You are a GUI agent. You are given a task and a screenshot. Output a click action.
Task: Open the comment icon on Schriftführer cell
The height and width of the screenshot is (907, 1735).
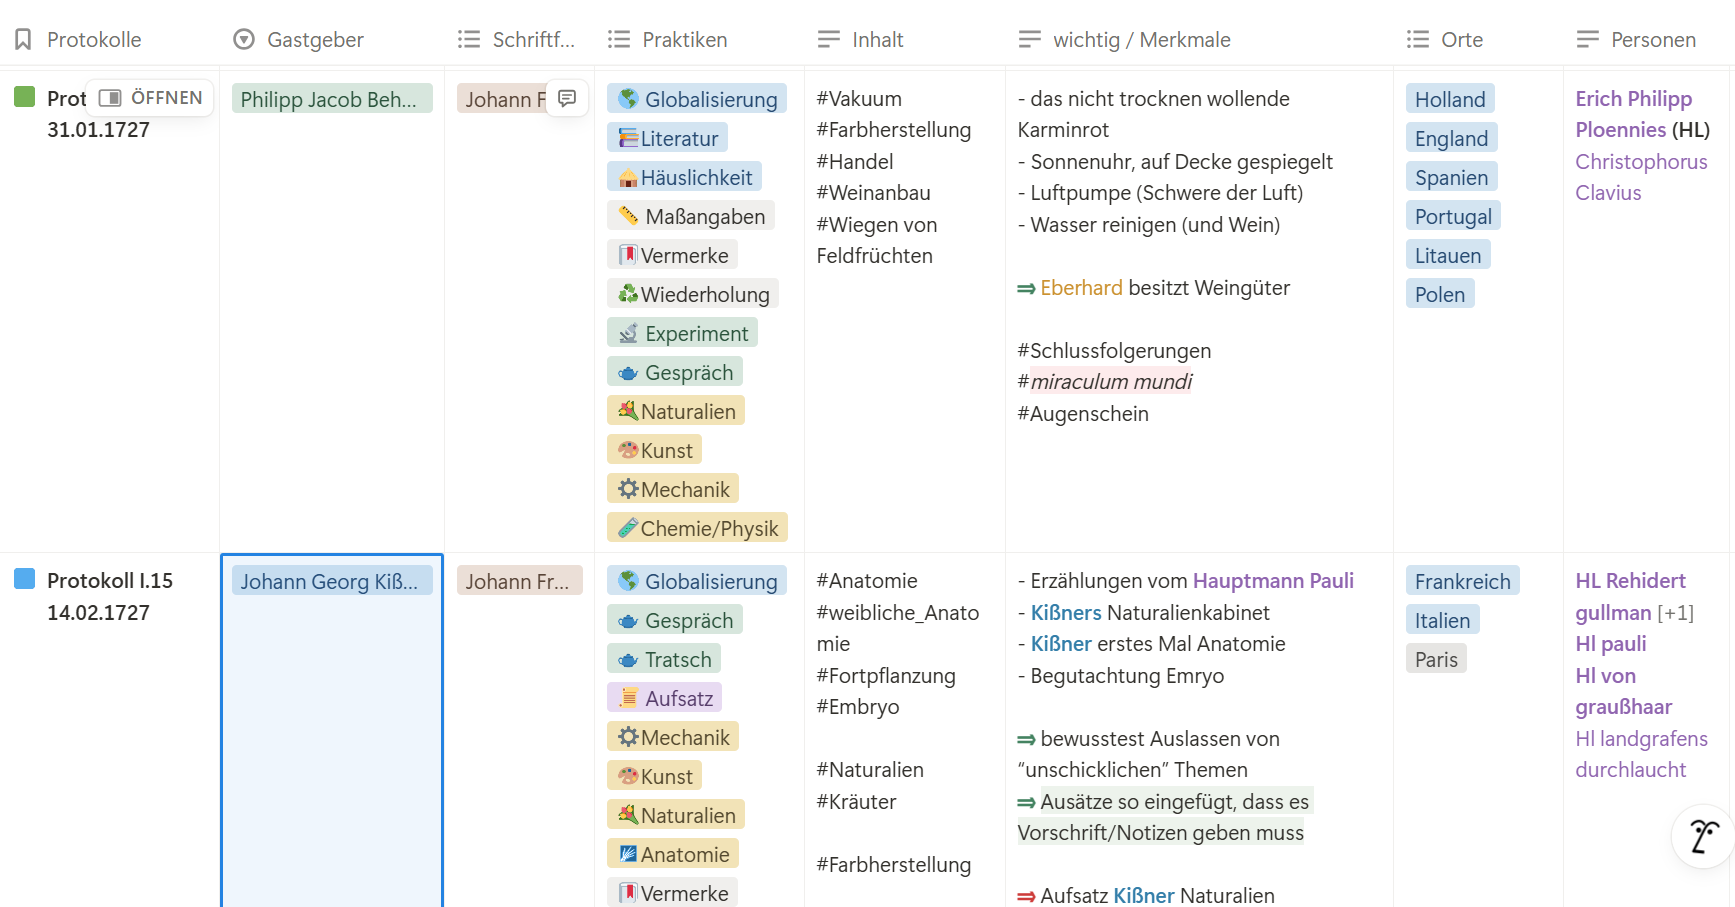point(567,98)
